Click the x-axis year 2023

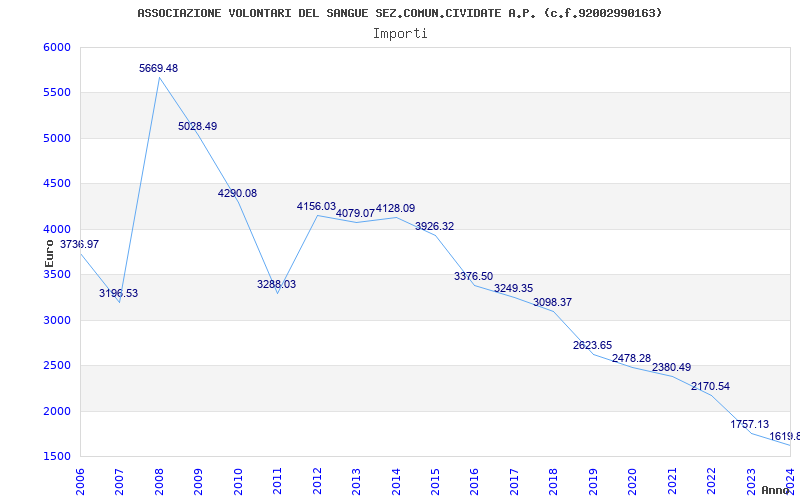[x=751, y=482]
